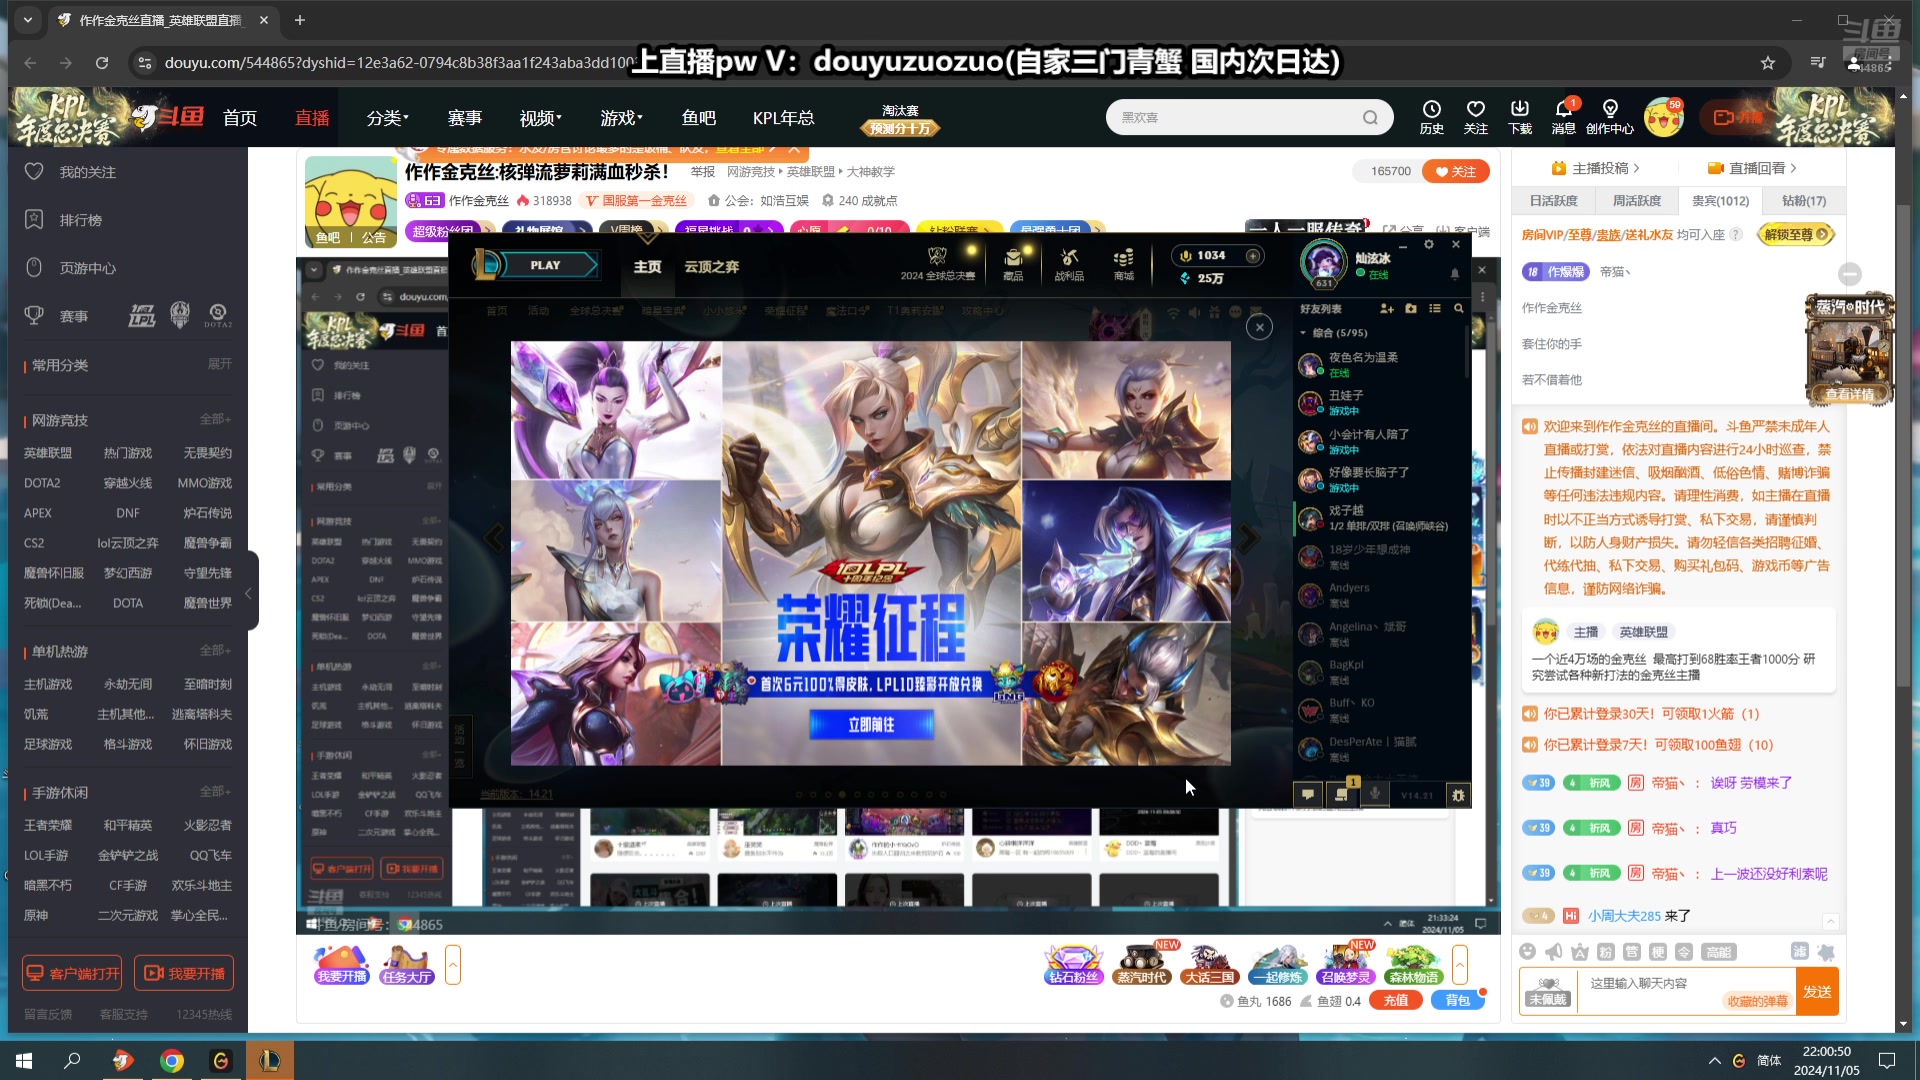Viewport: 1920px width, 1080px height.
Task: Click add friend icon in 好友列表
Action: point(1386,309)
